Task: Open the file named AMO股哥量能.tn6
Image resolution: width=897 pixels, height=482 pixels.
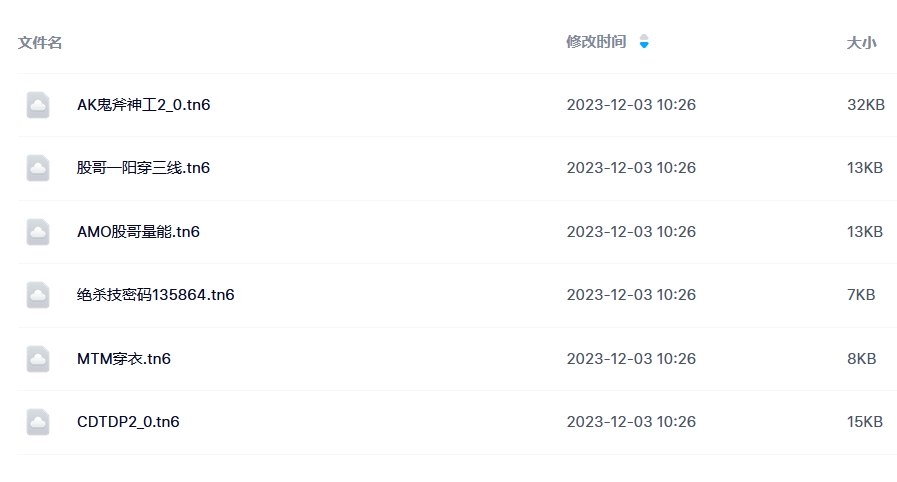Action: click(x=138, y=232)
